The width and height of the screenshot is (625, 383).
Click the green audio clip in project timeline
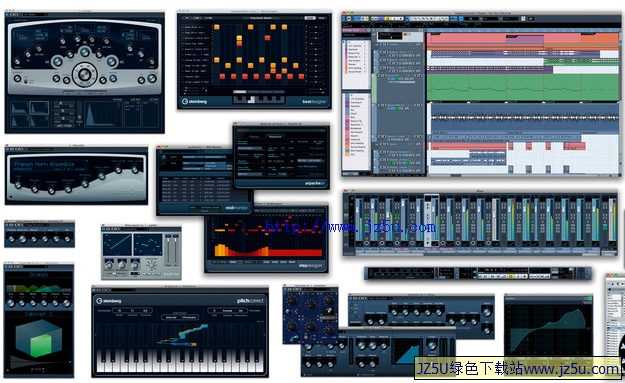522,87
